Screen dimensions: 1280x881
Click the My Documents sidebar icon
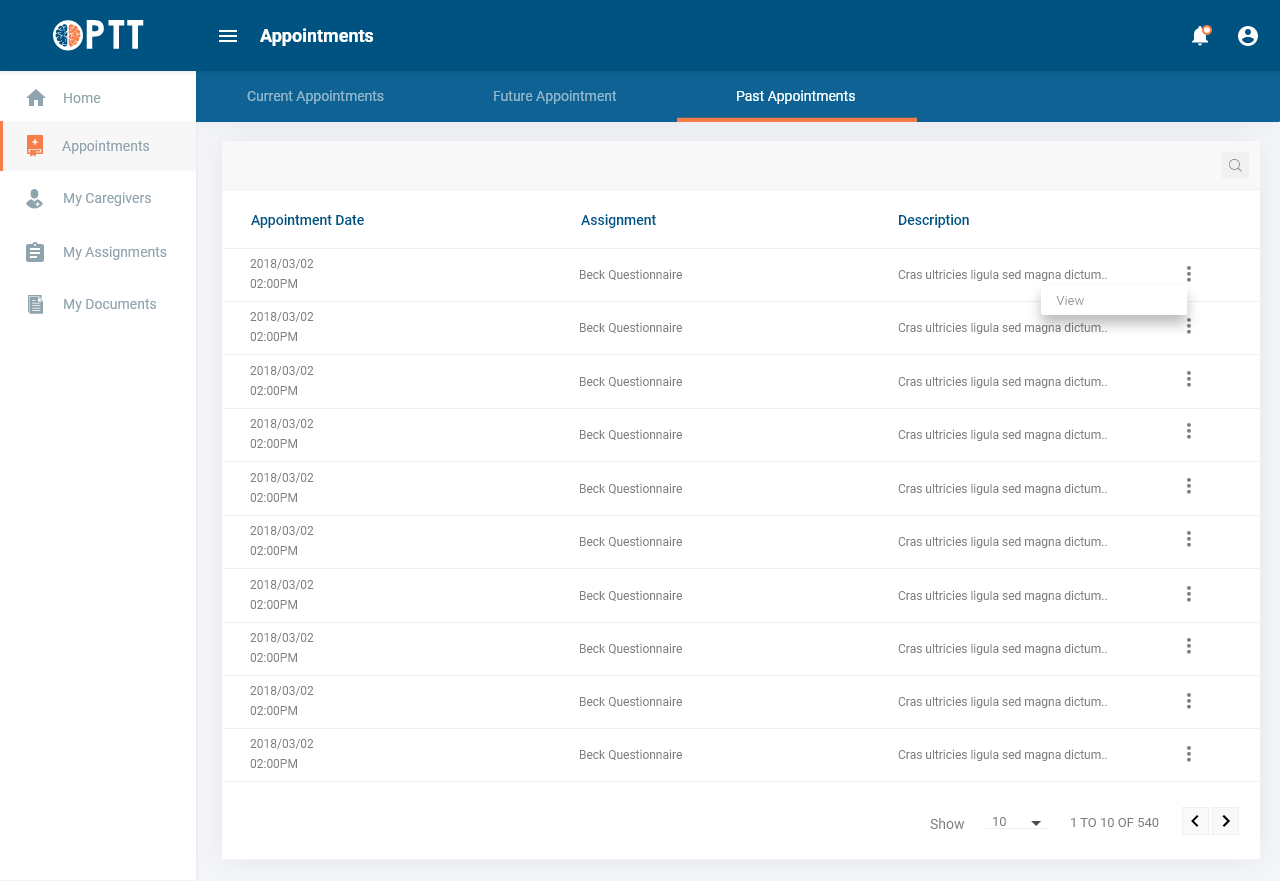35,305
